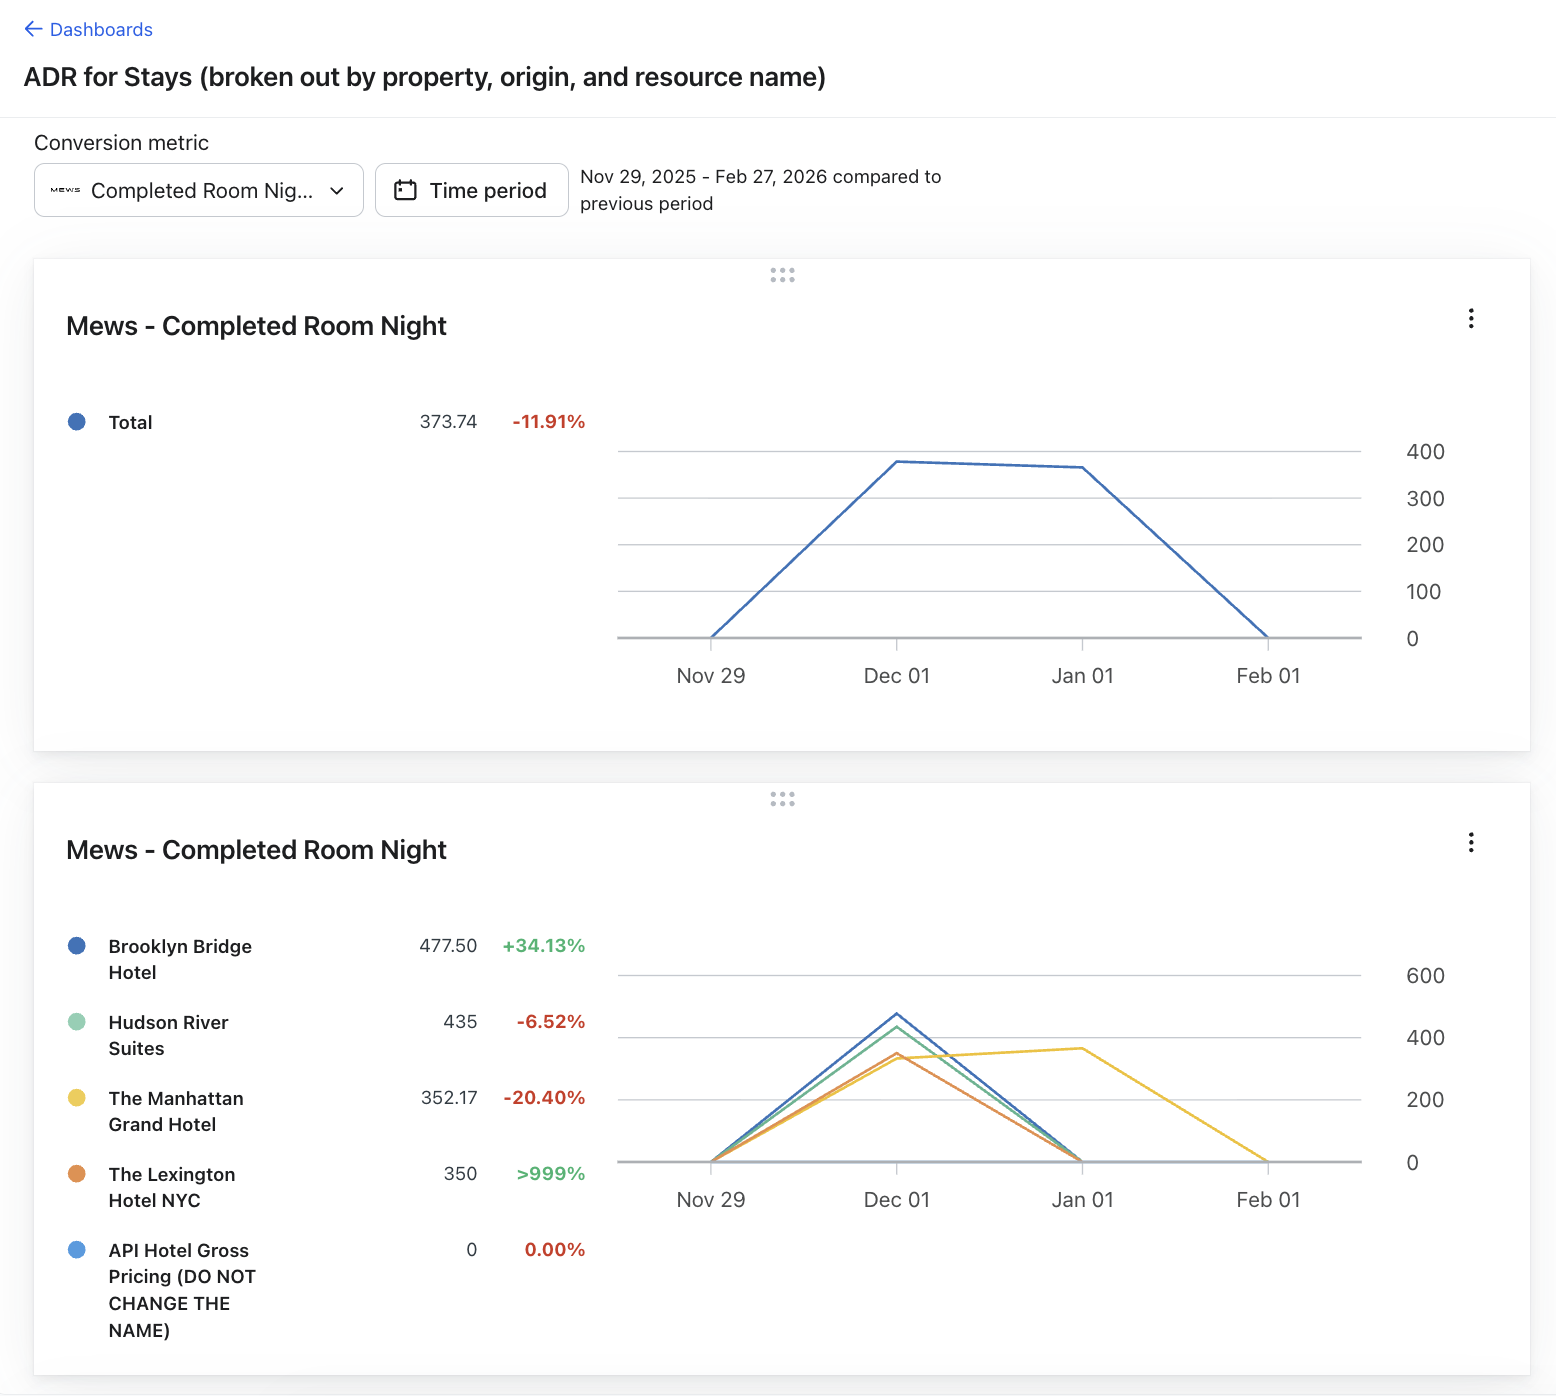This screenshot has height=1396, width=1556.
Task: Click The Manhattan Grand Hotel yellow swatch
Action: pyautogui.click(x=77, y=1098)
